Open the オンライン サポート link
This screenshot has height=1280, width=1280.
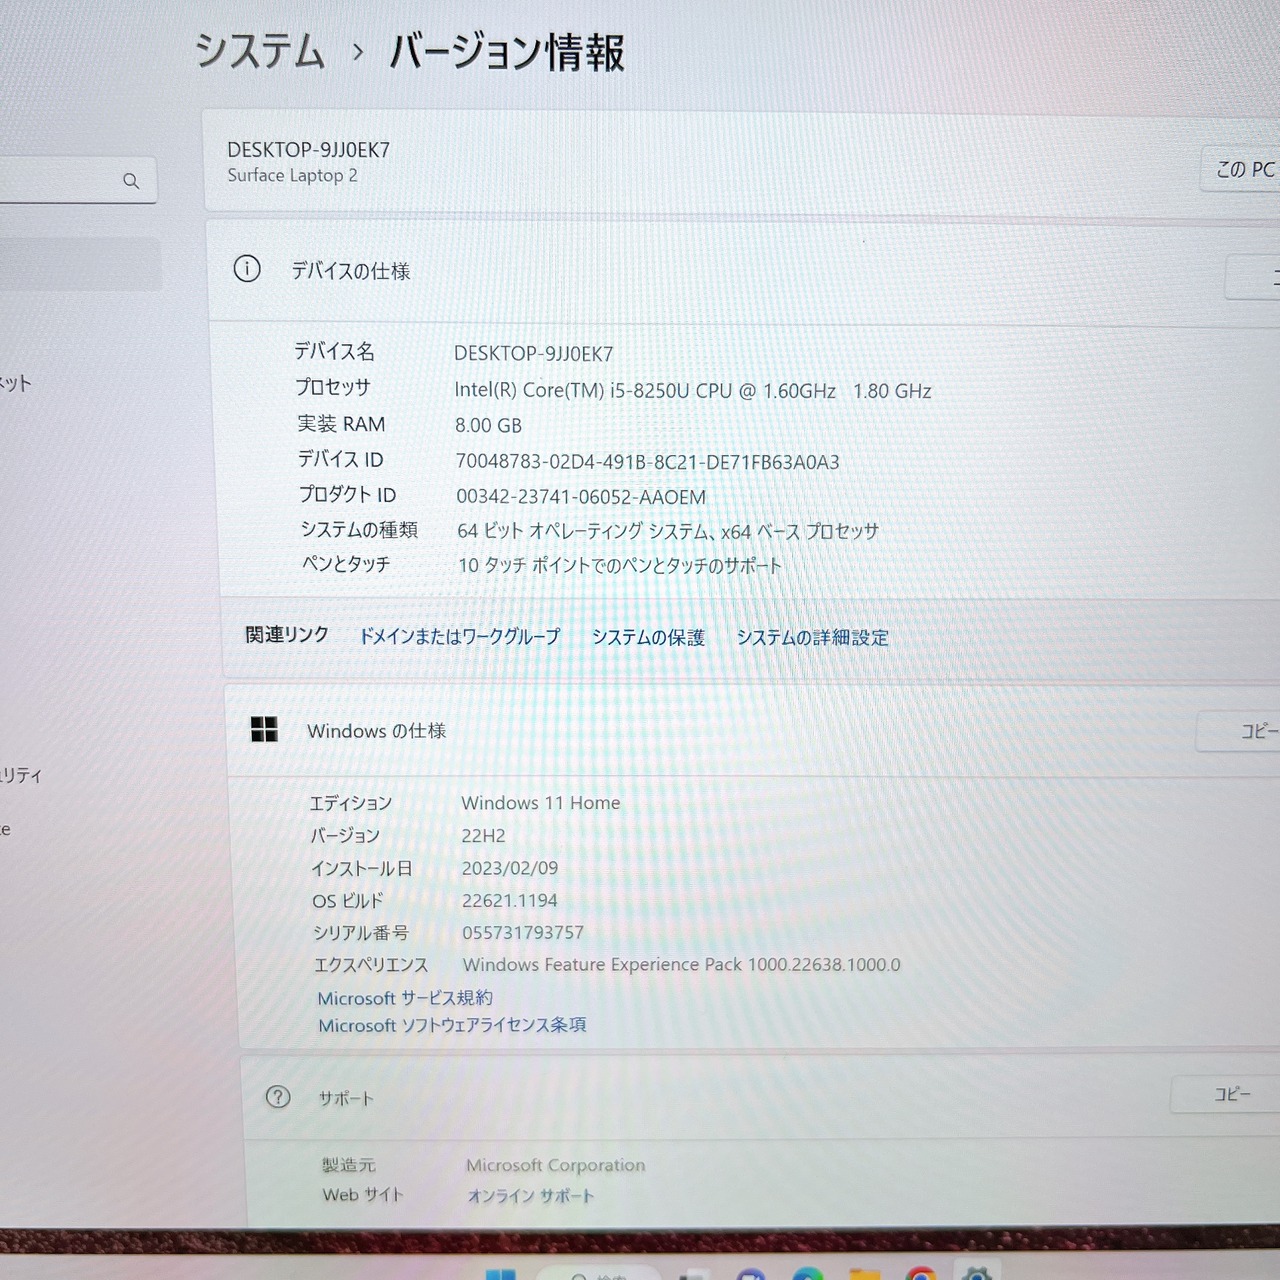pyautogui.click(x=531, y=1196)
